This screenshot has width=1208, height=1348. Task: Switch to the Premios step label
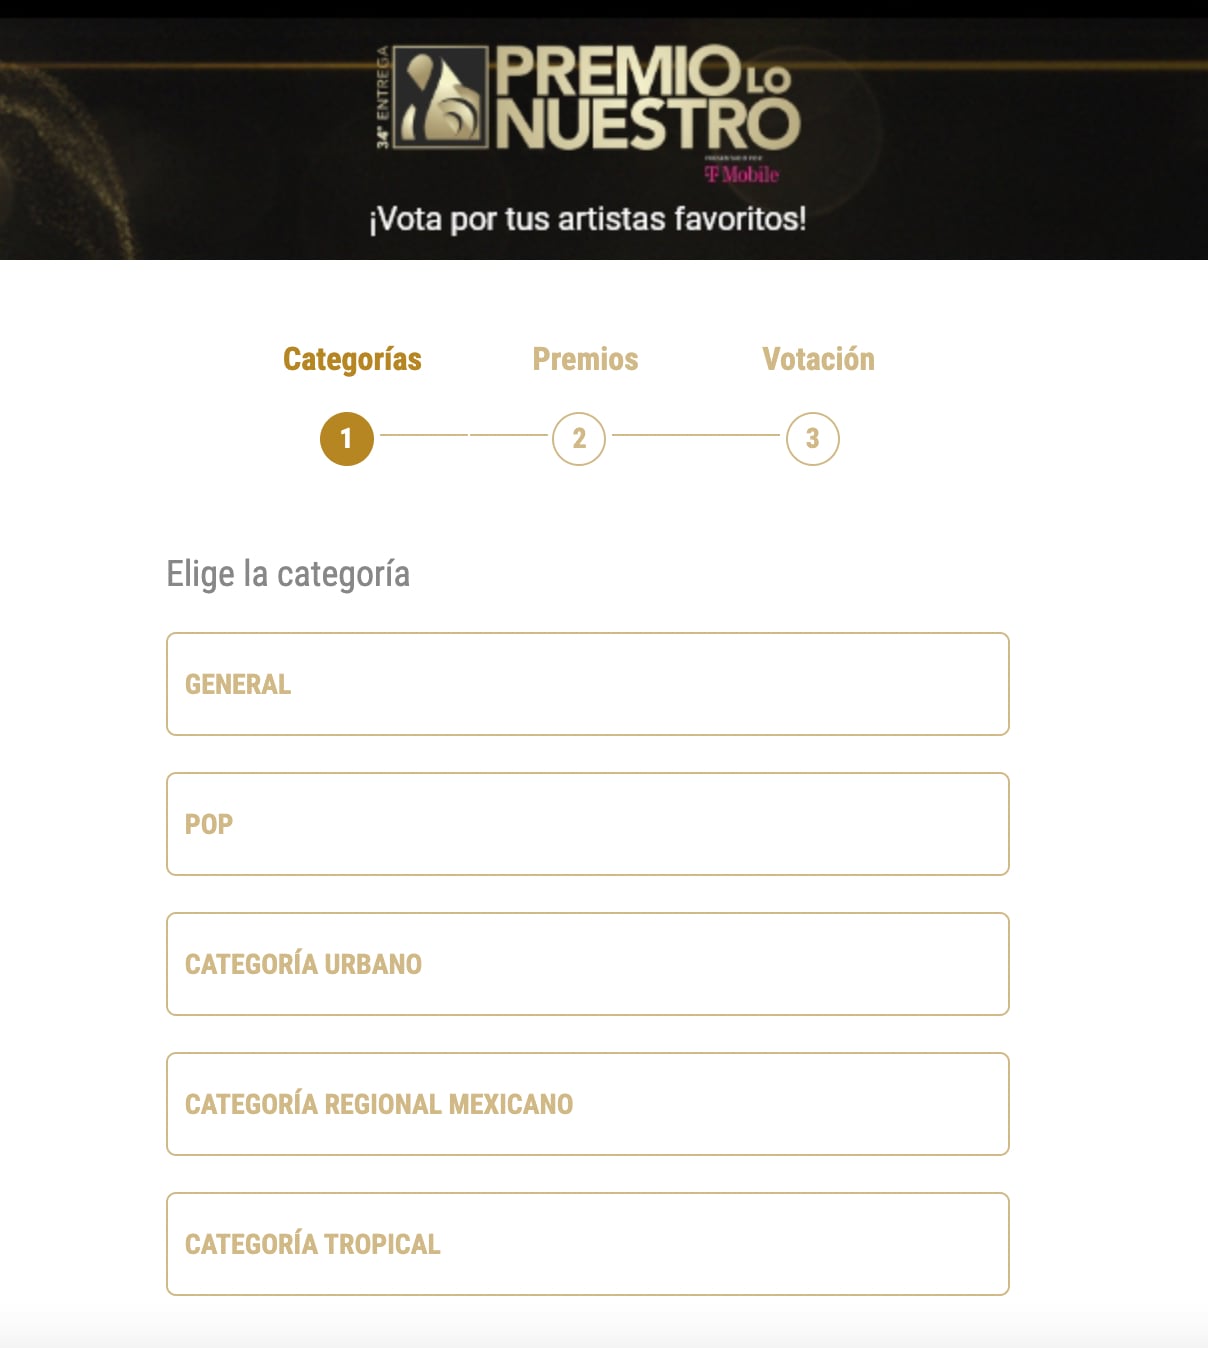(585, 359)
